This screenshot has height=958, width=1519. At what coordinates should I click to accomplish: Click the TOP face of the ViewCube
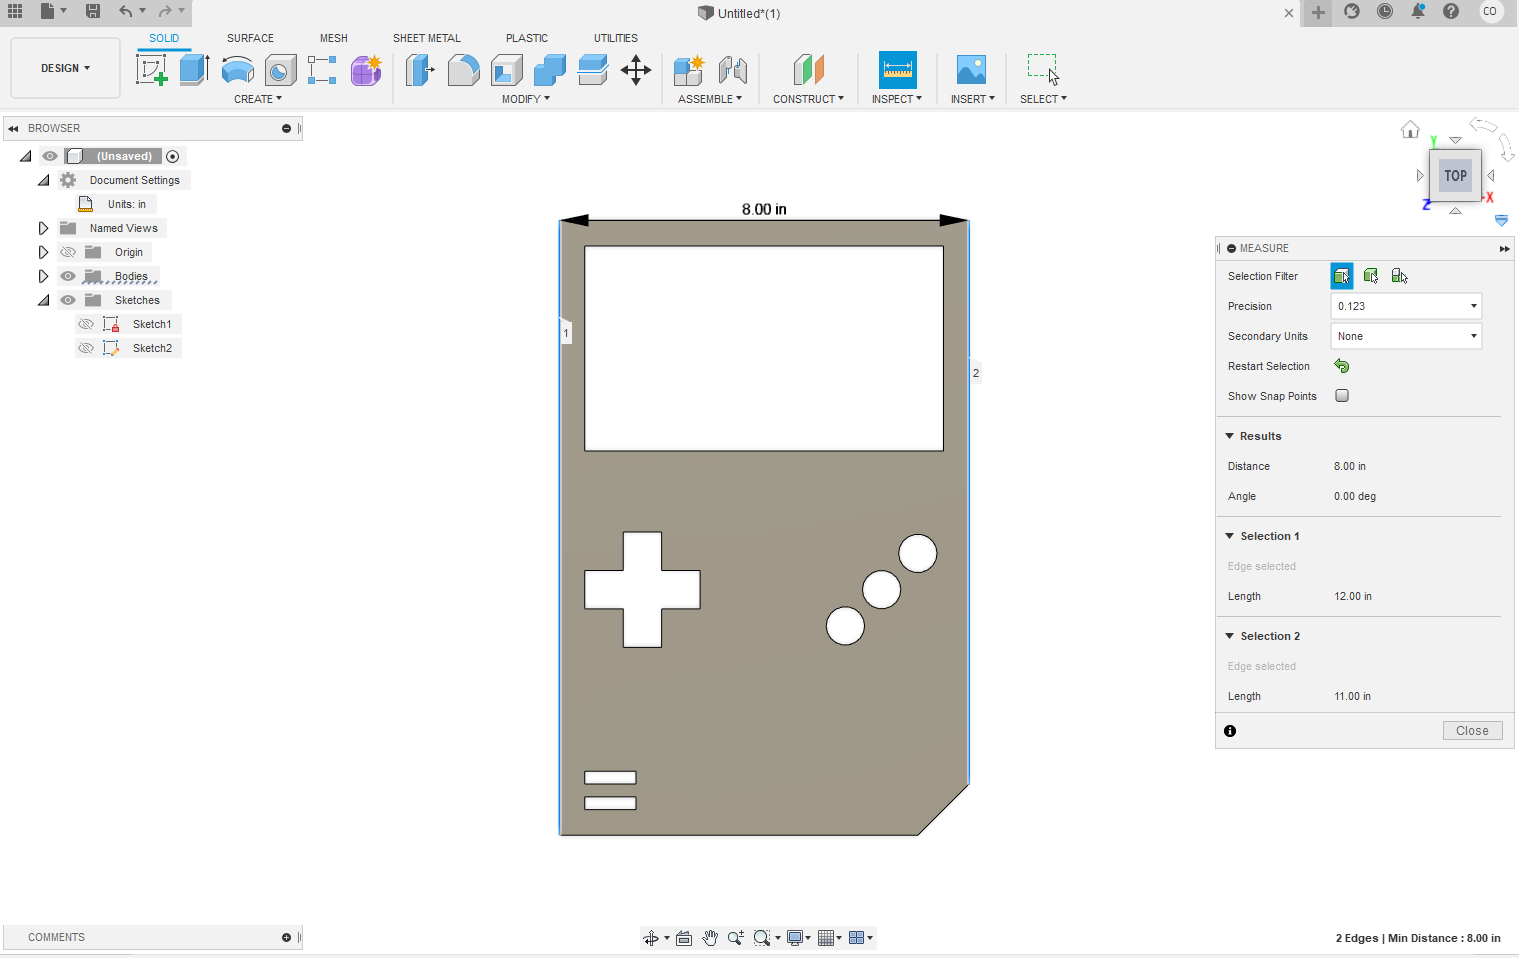(x=1455, y=176)
